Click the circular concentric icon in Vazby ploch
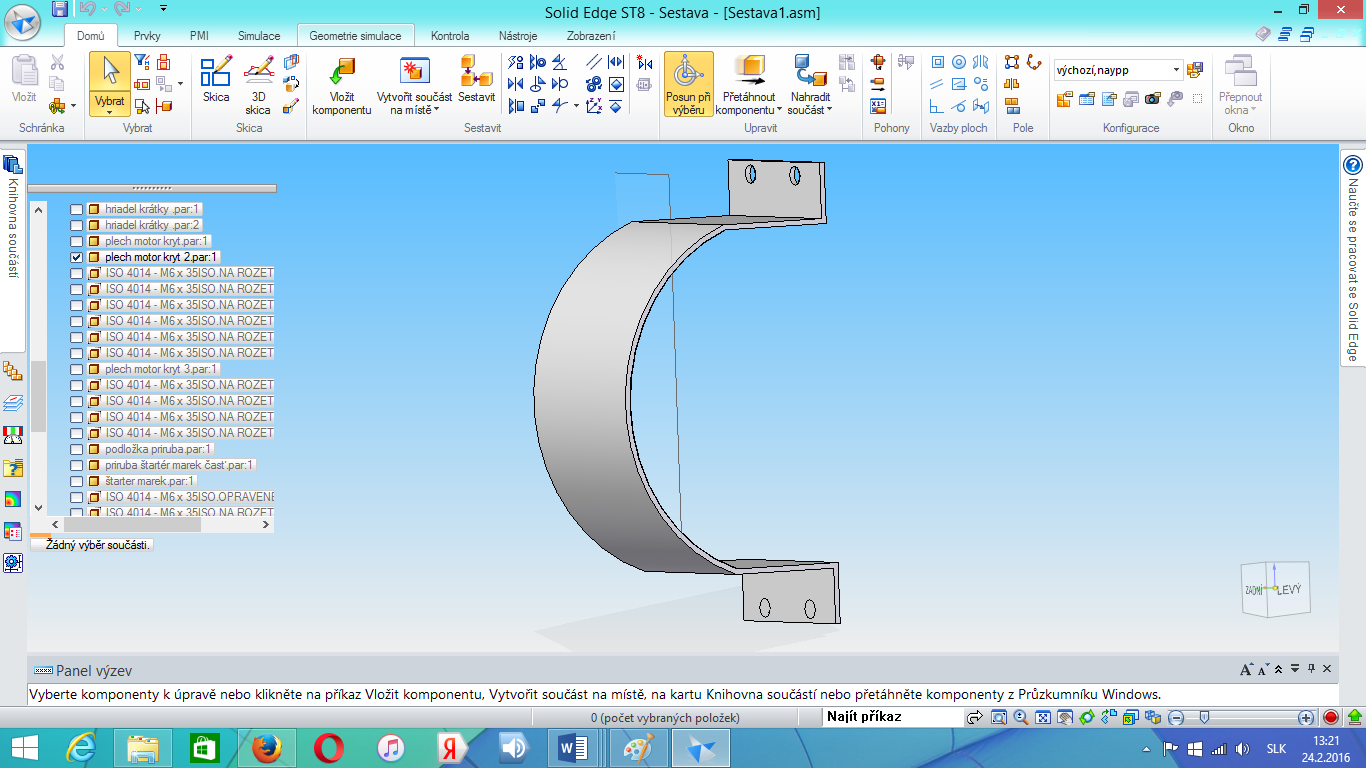Image resolution: width=1366 pixels, height=768 pixels. 958,62
